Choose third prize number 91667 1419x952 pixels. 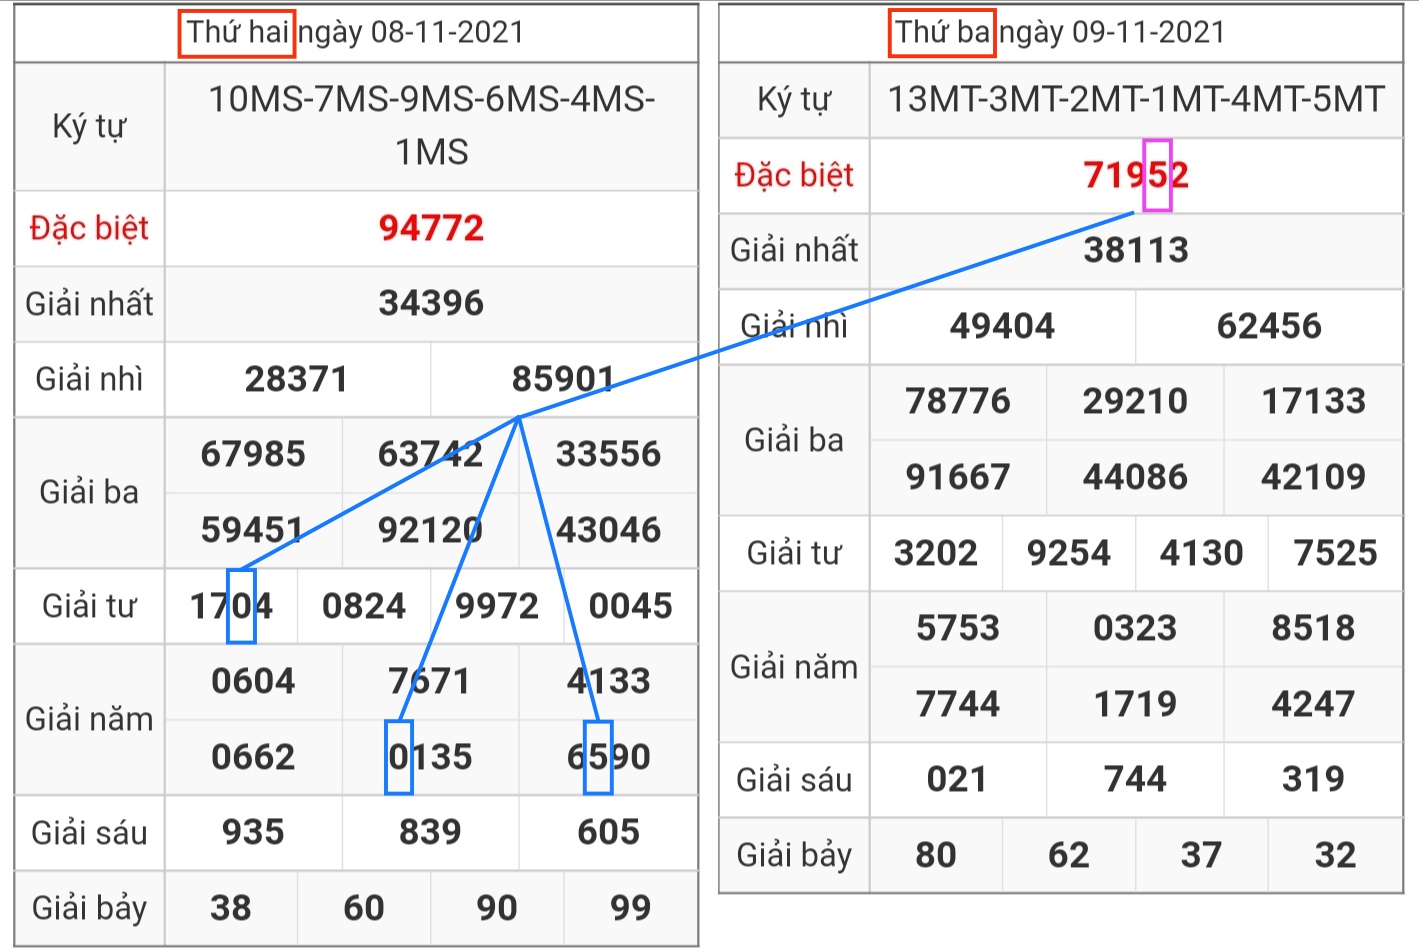[x=959, y=477]
